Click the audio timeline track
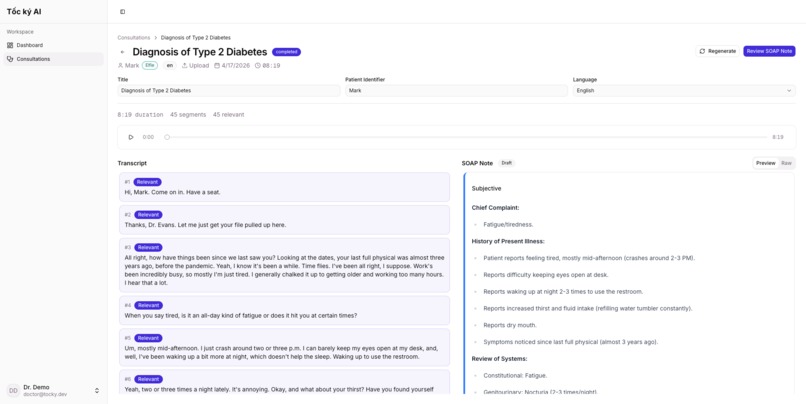This screenshot has width=806, height=404. click(x=467, y=137)
